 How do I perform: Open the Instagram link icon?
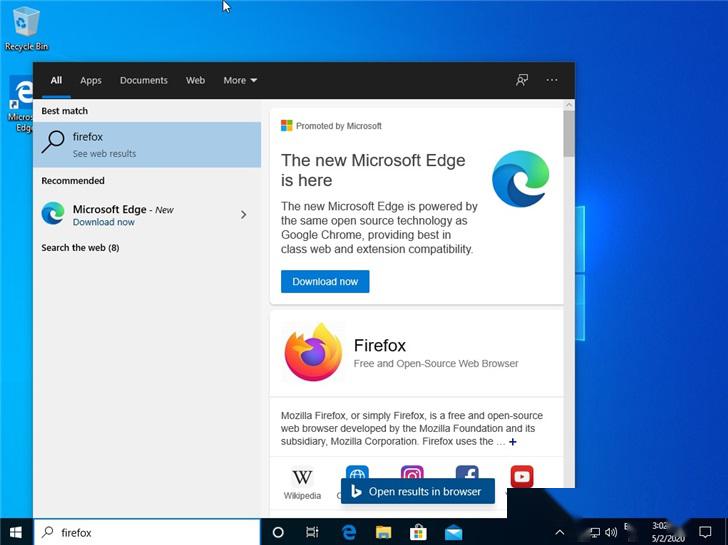point(412,474)
